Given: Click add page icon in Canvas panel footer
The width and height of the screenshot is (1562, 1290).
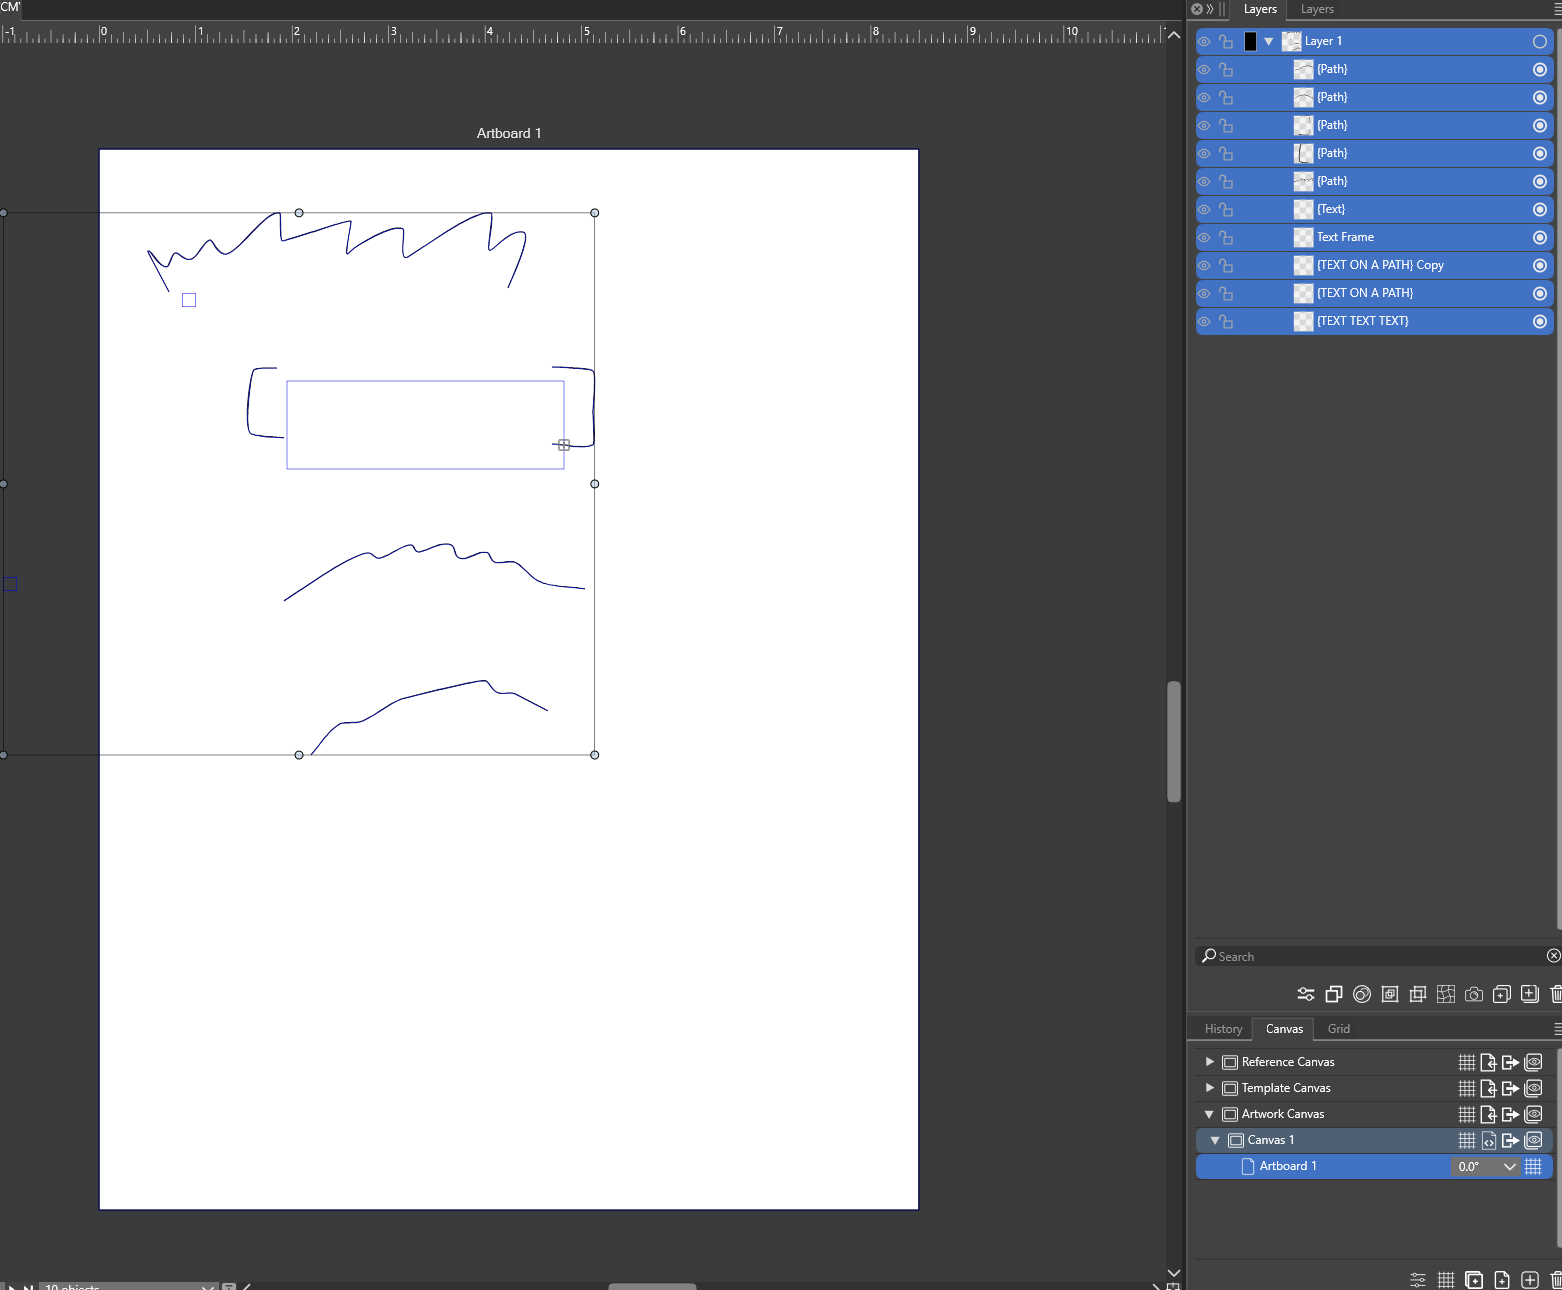Looking at the screenshot, I should click(1502, 1280).
